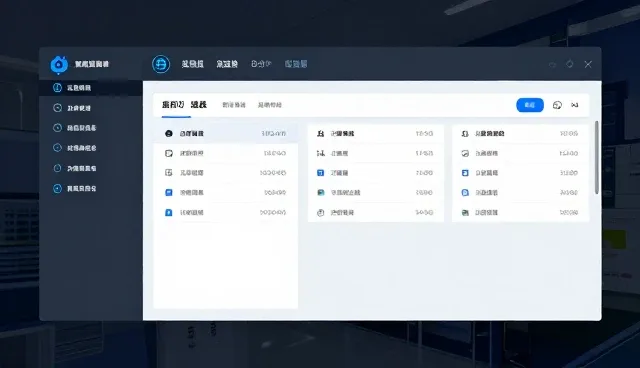
Task: Close the window with the X button
Action: coord(588,64)
